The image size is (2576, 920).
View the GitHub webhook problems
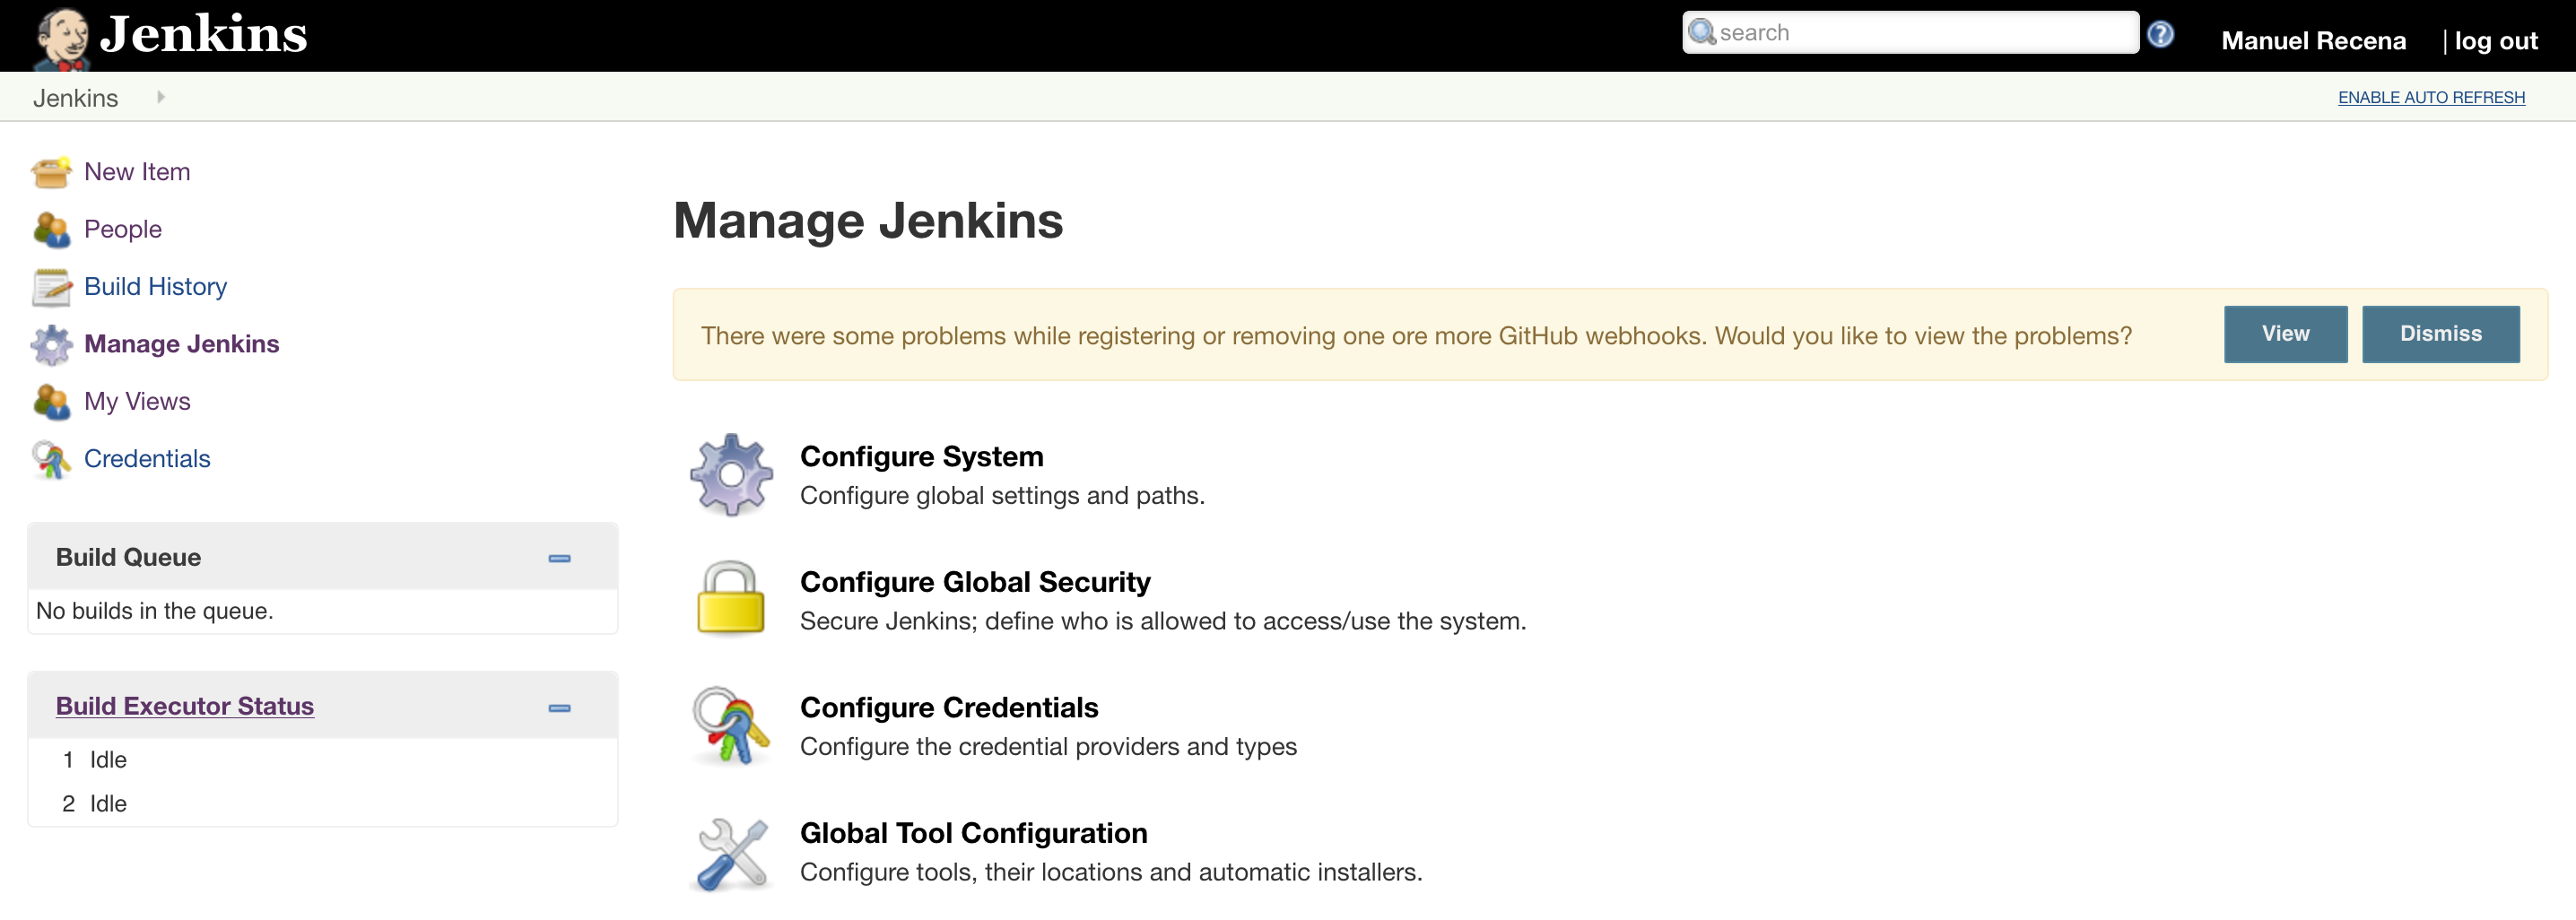tap(2285, 334)
